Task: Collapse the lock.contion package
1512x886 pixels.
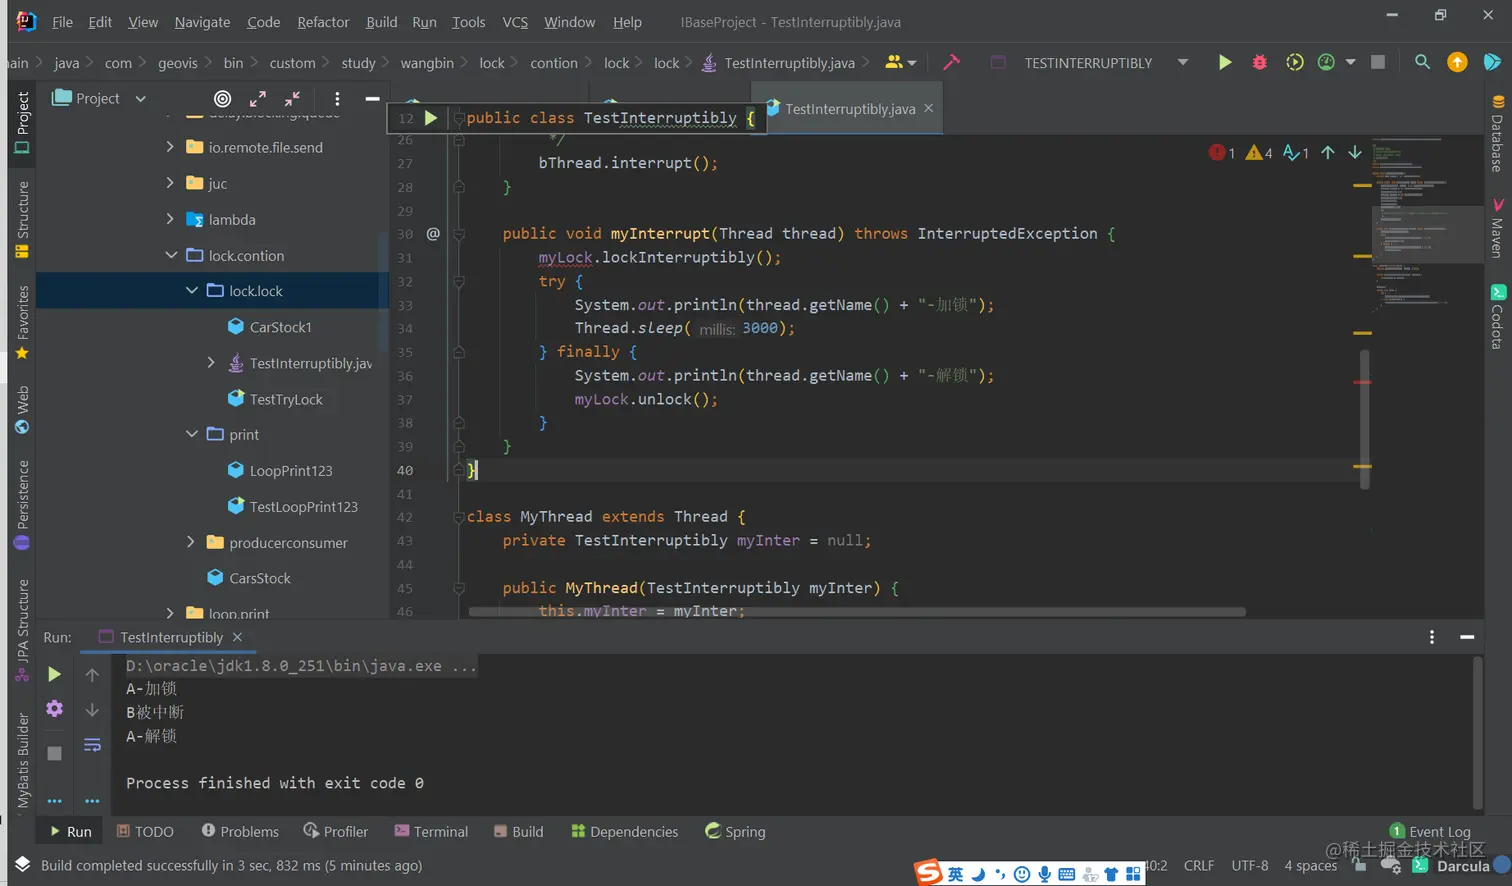Action: 171,255
